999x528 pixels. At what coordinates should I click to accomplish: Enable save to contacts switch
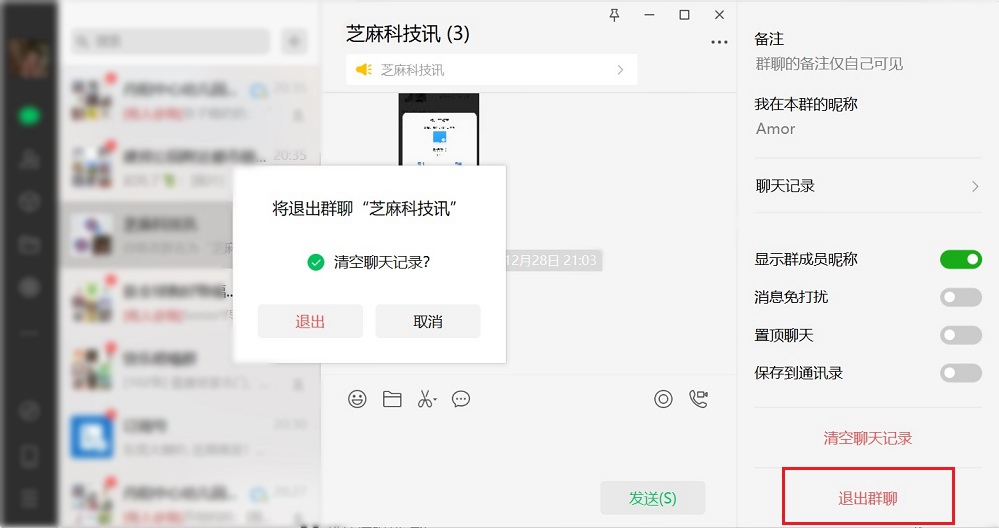point(961,373)
